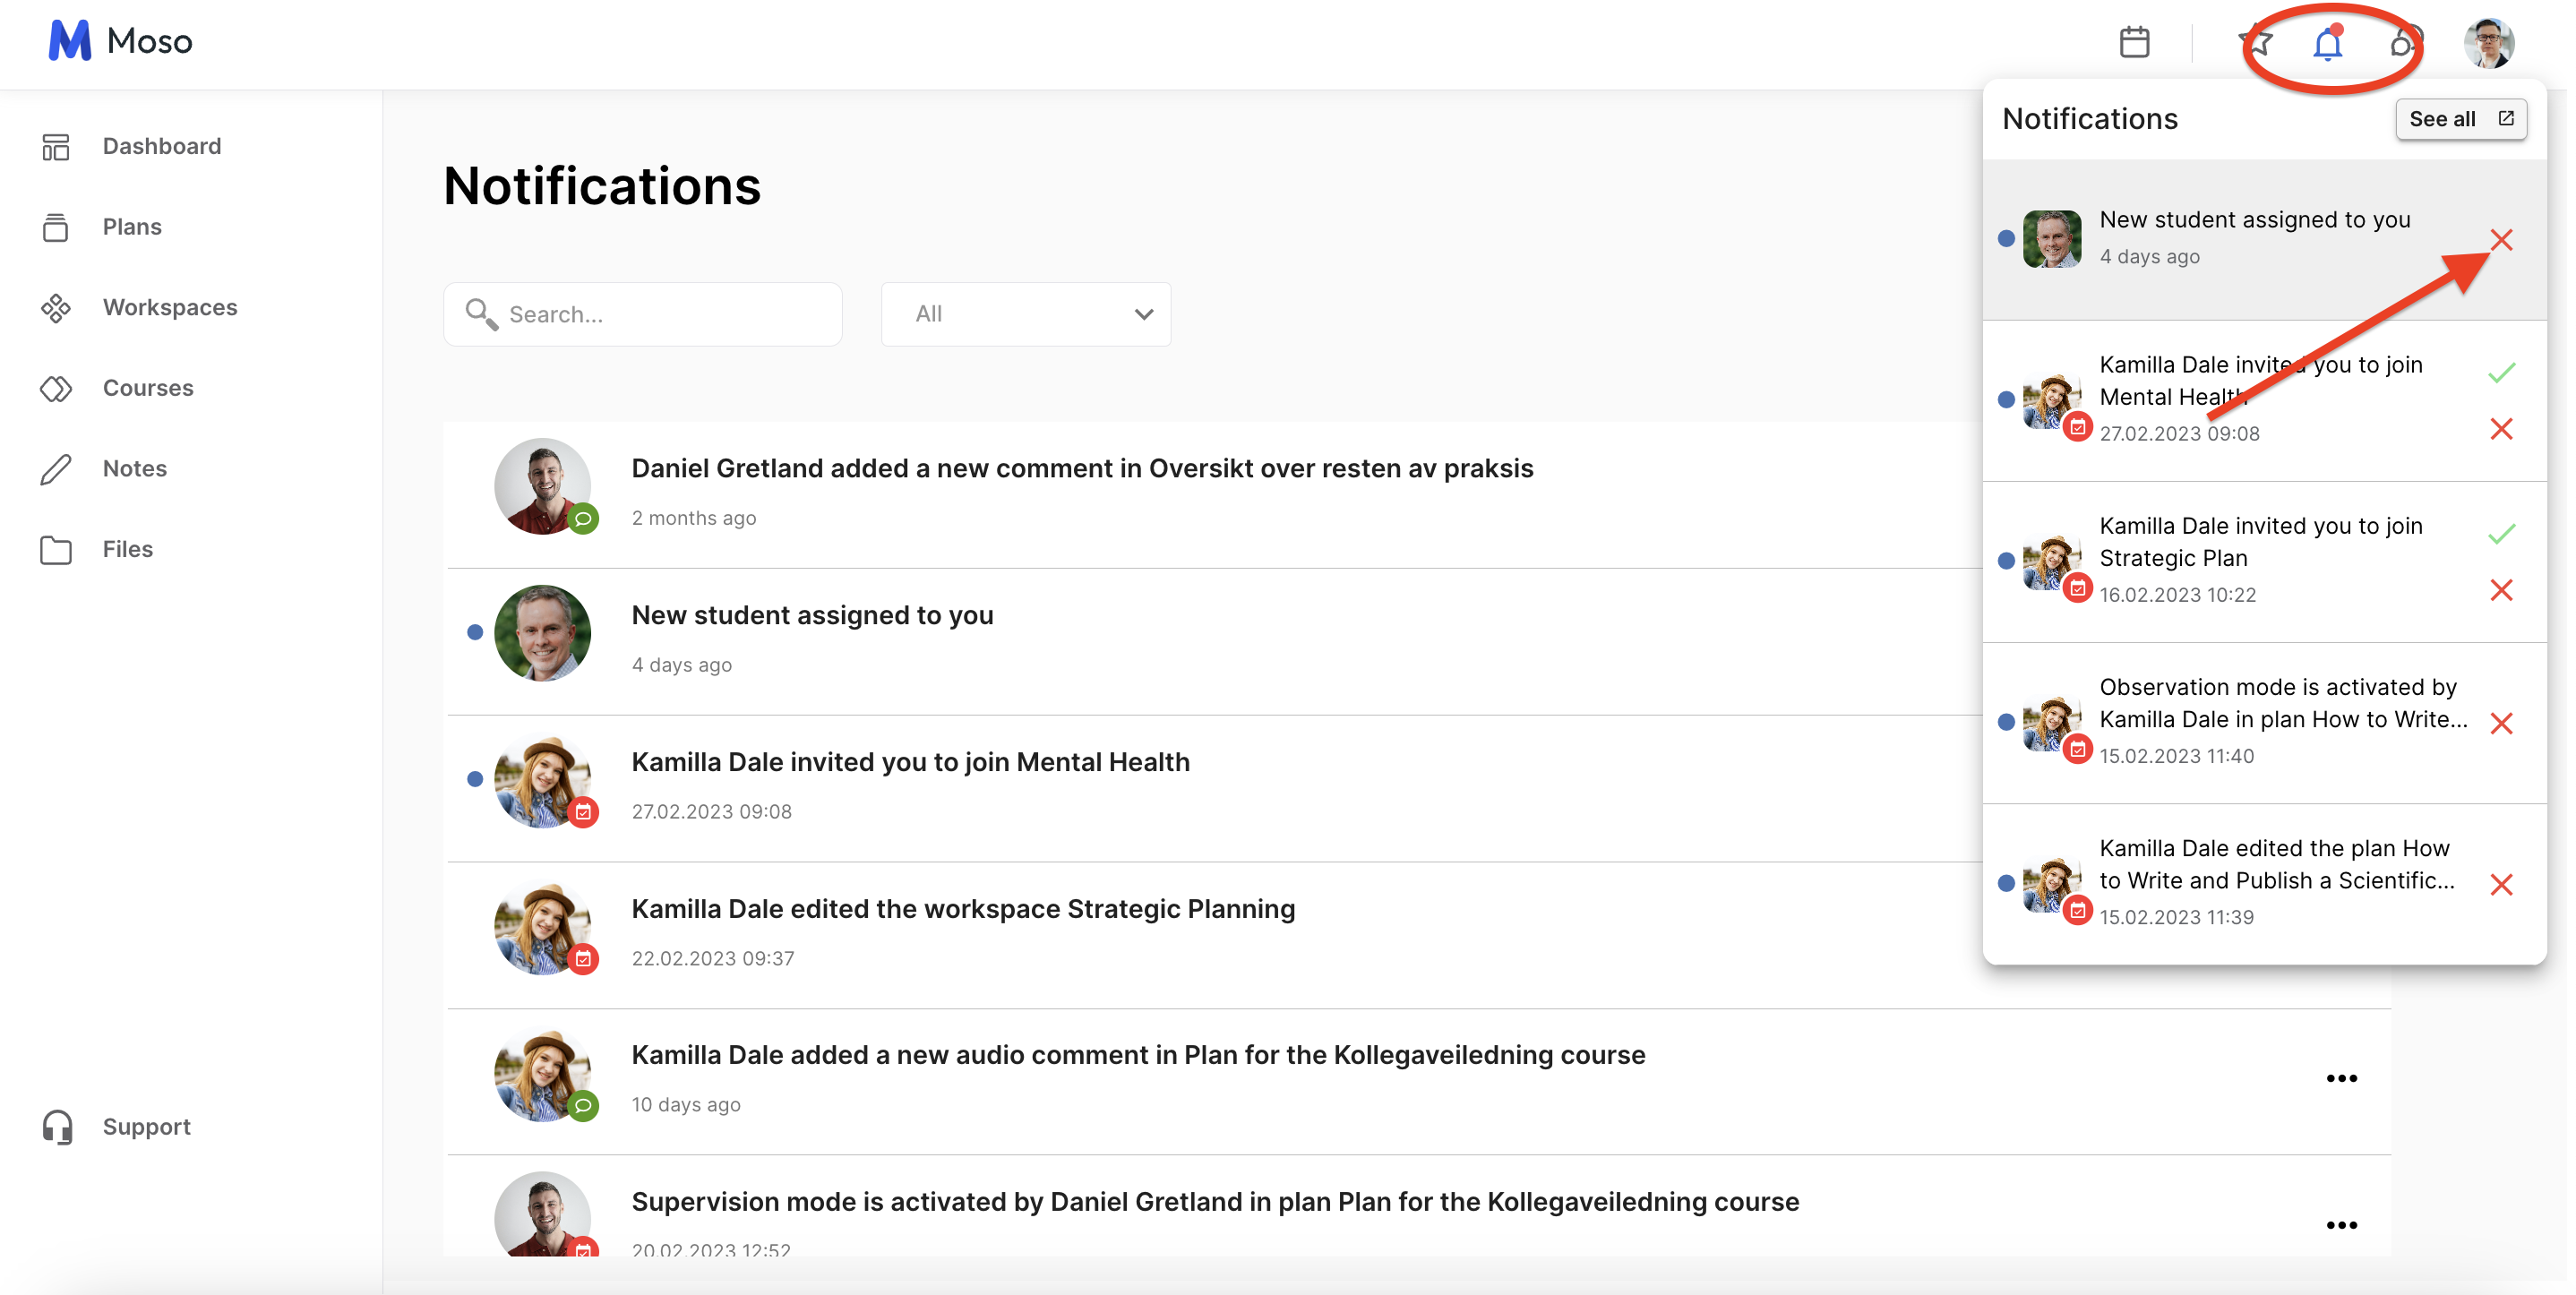2576x1295 pixels.
Task: Open Workspaces in sidebar
Action: point(170,307)
